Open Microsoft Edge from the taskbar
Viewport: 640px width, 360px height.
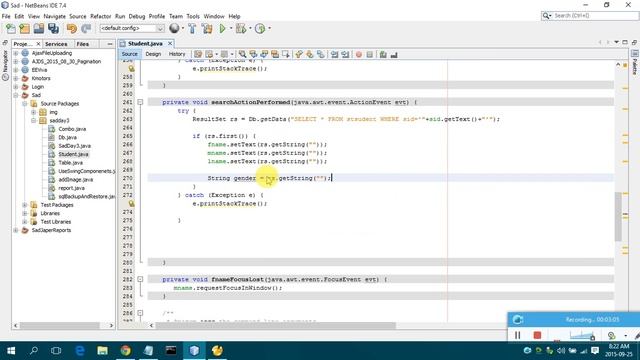(x=80, y=350)
